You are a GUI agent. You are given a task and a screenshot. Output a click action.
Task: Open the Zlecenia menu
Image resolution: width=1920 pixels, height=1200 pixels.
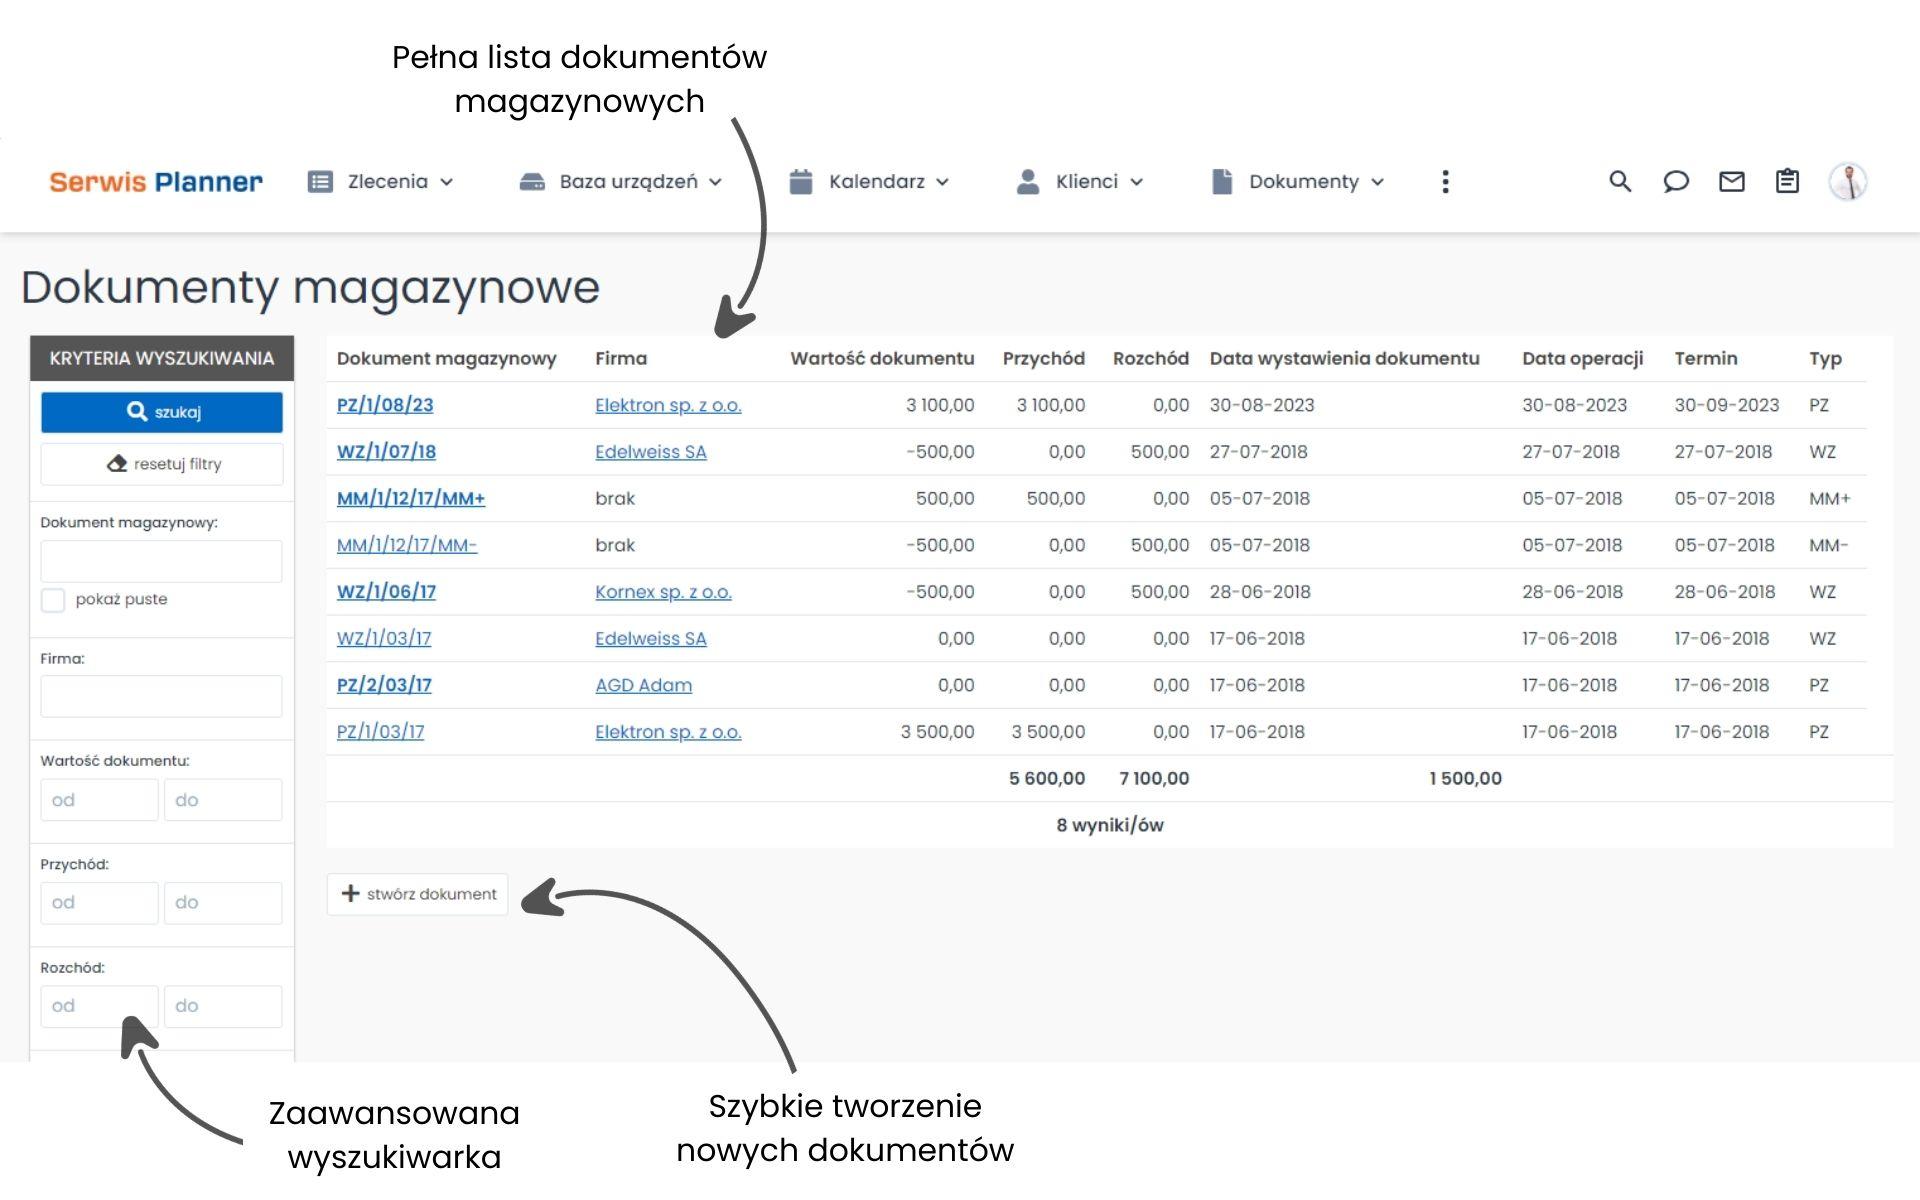point(381,182)
